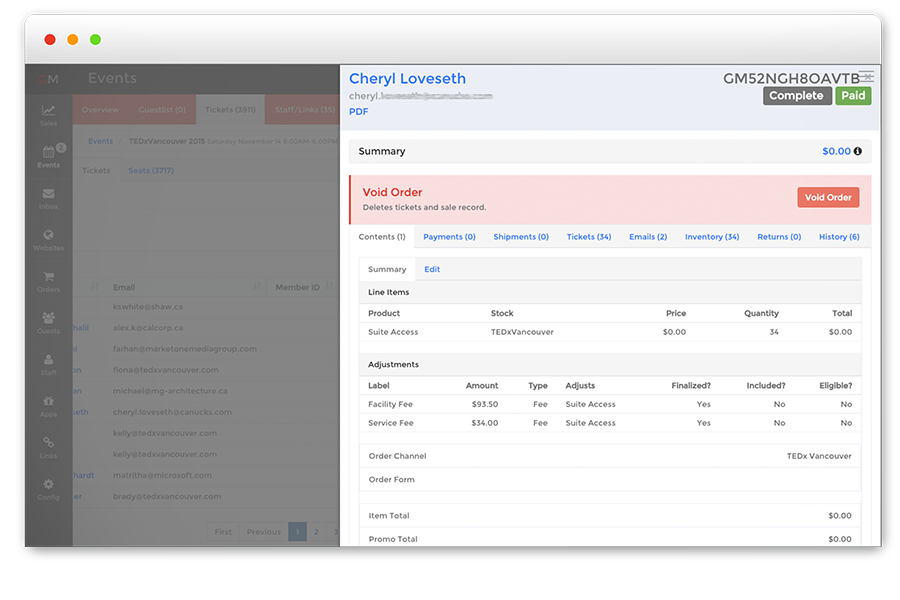Open the Tickets (3911) event tab
900x600 pixels.
229,110
